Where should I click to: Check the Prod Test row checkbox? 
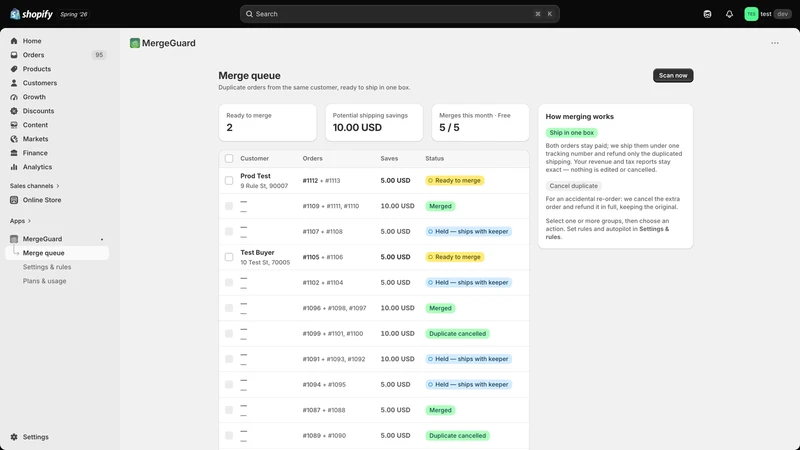tap(229, 181)
